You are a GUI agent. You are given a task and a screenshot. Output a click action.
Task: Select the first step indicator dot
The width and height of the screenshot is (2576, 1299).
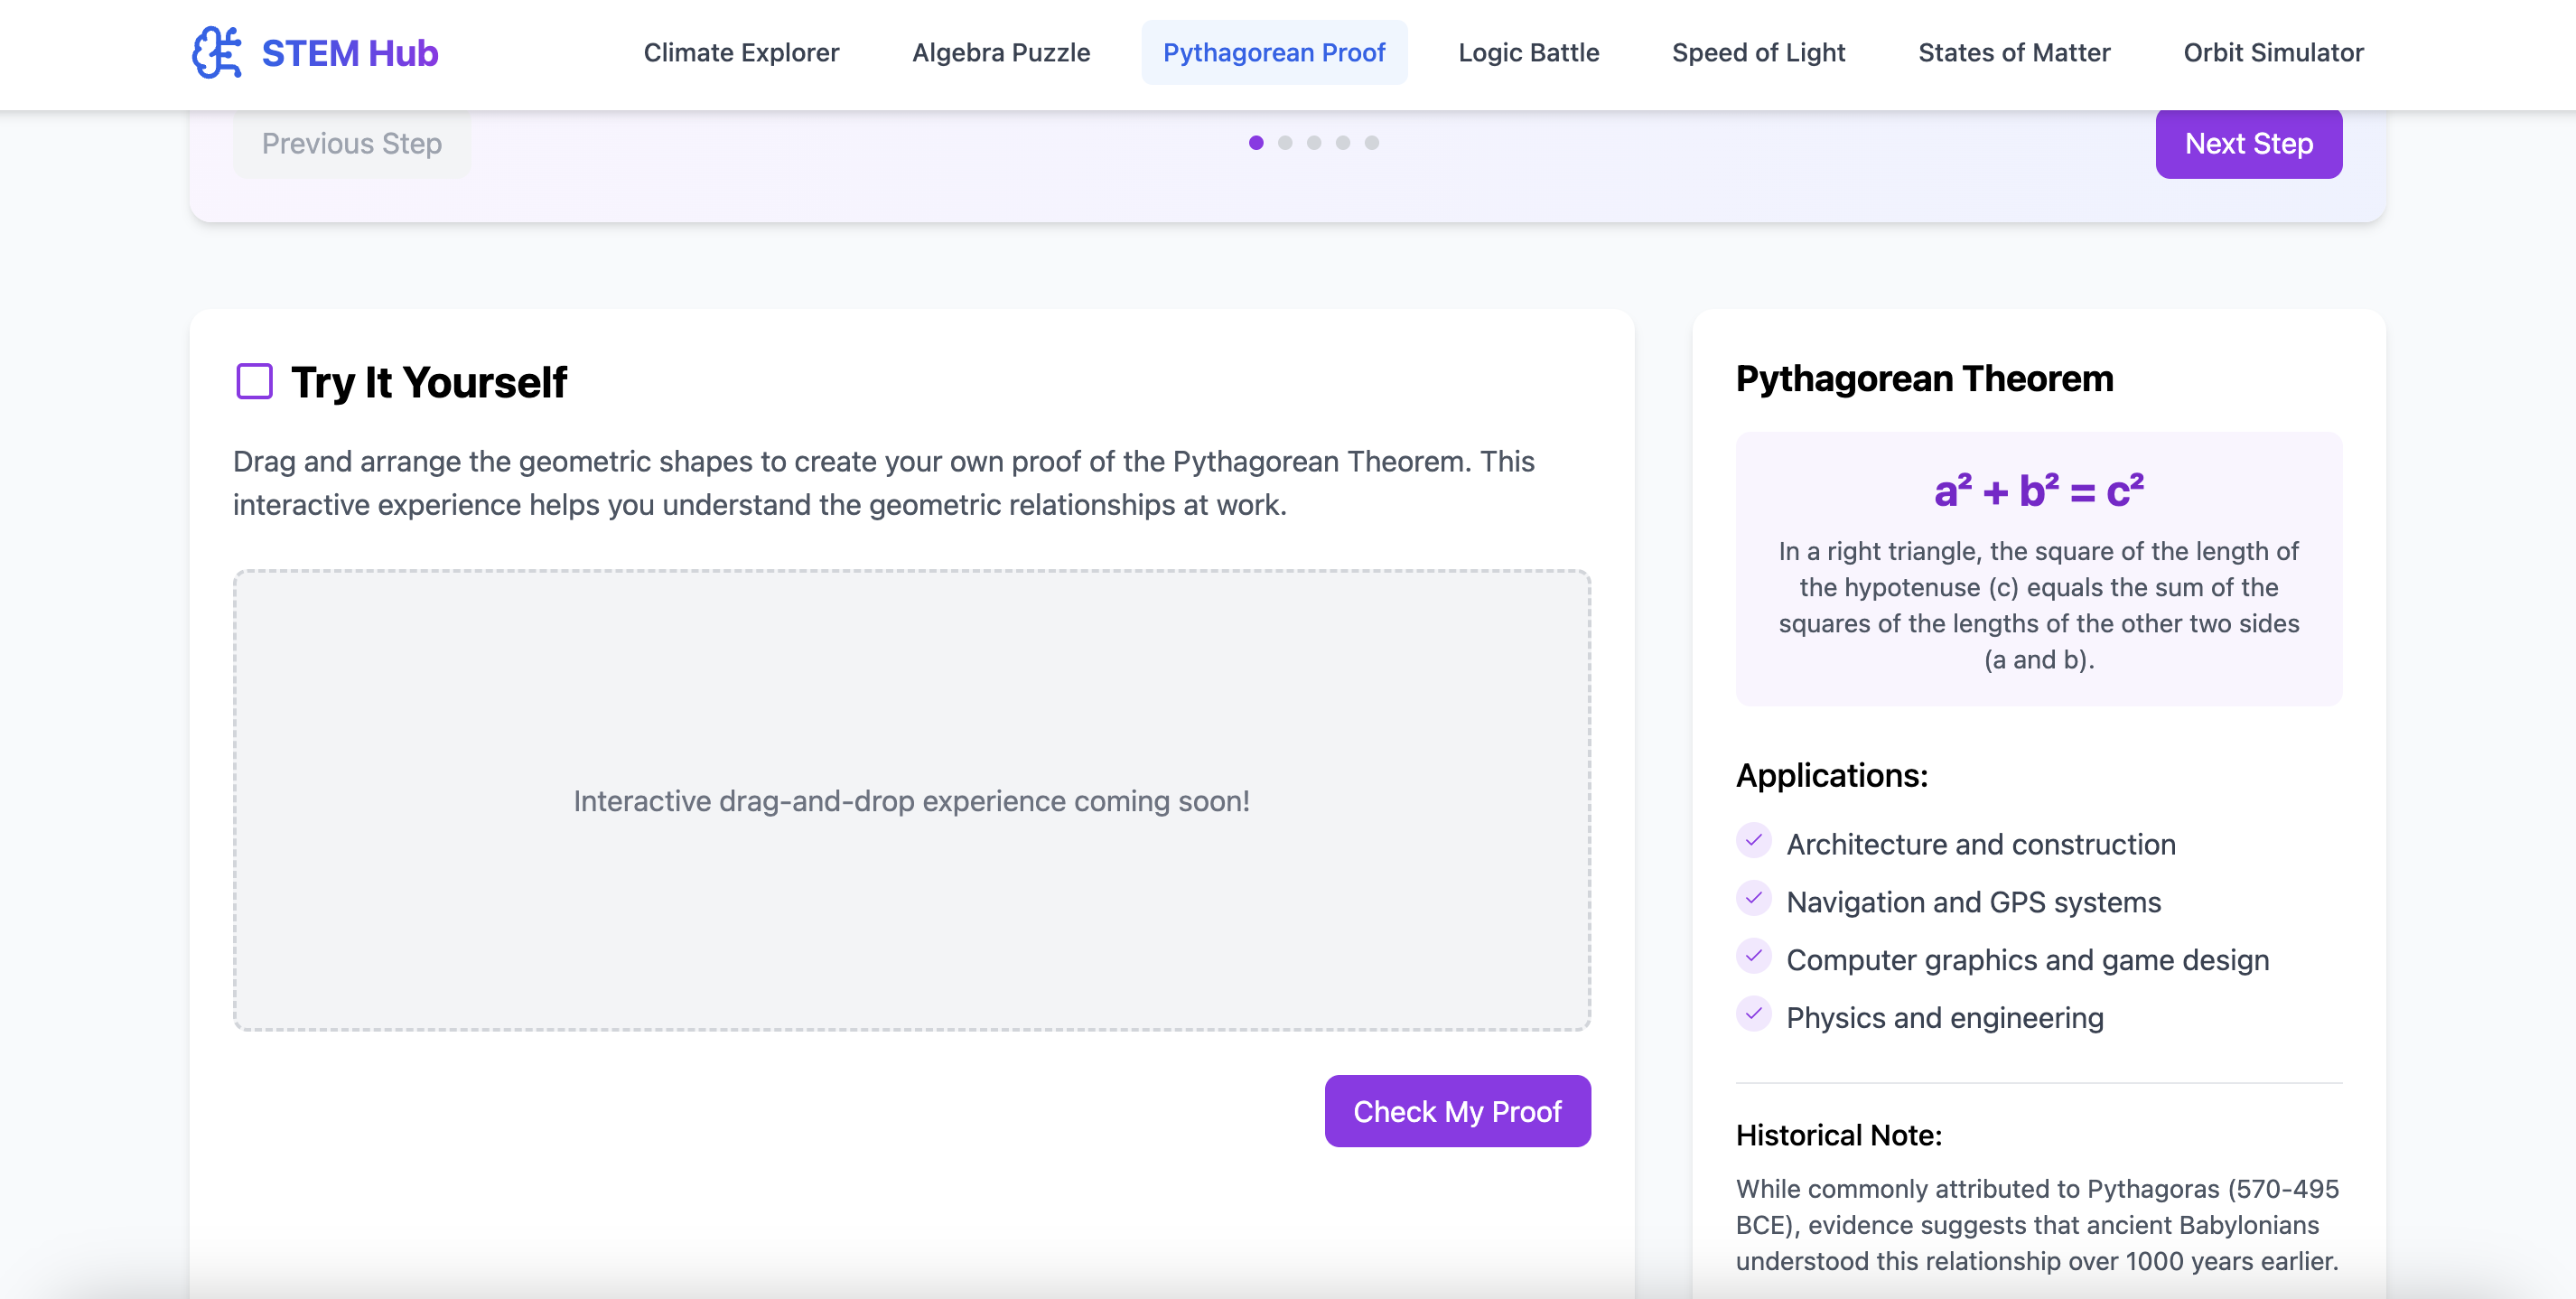[x=1256, y=143]
